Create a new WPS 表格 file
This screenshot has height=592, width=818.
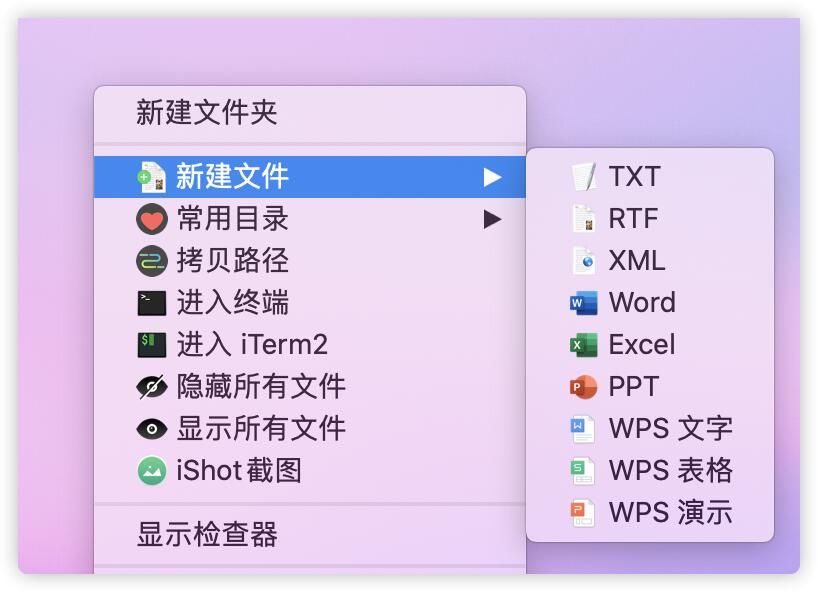click(650, 470)
